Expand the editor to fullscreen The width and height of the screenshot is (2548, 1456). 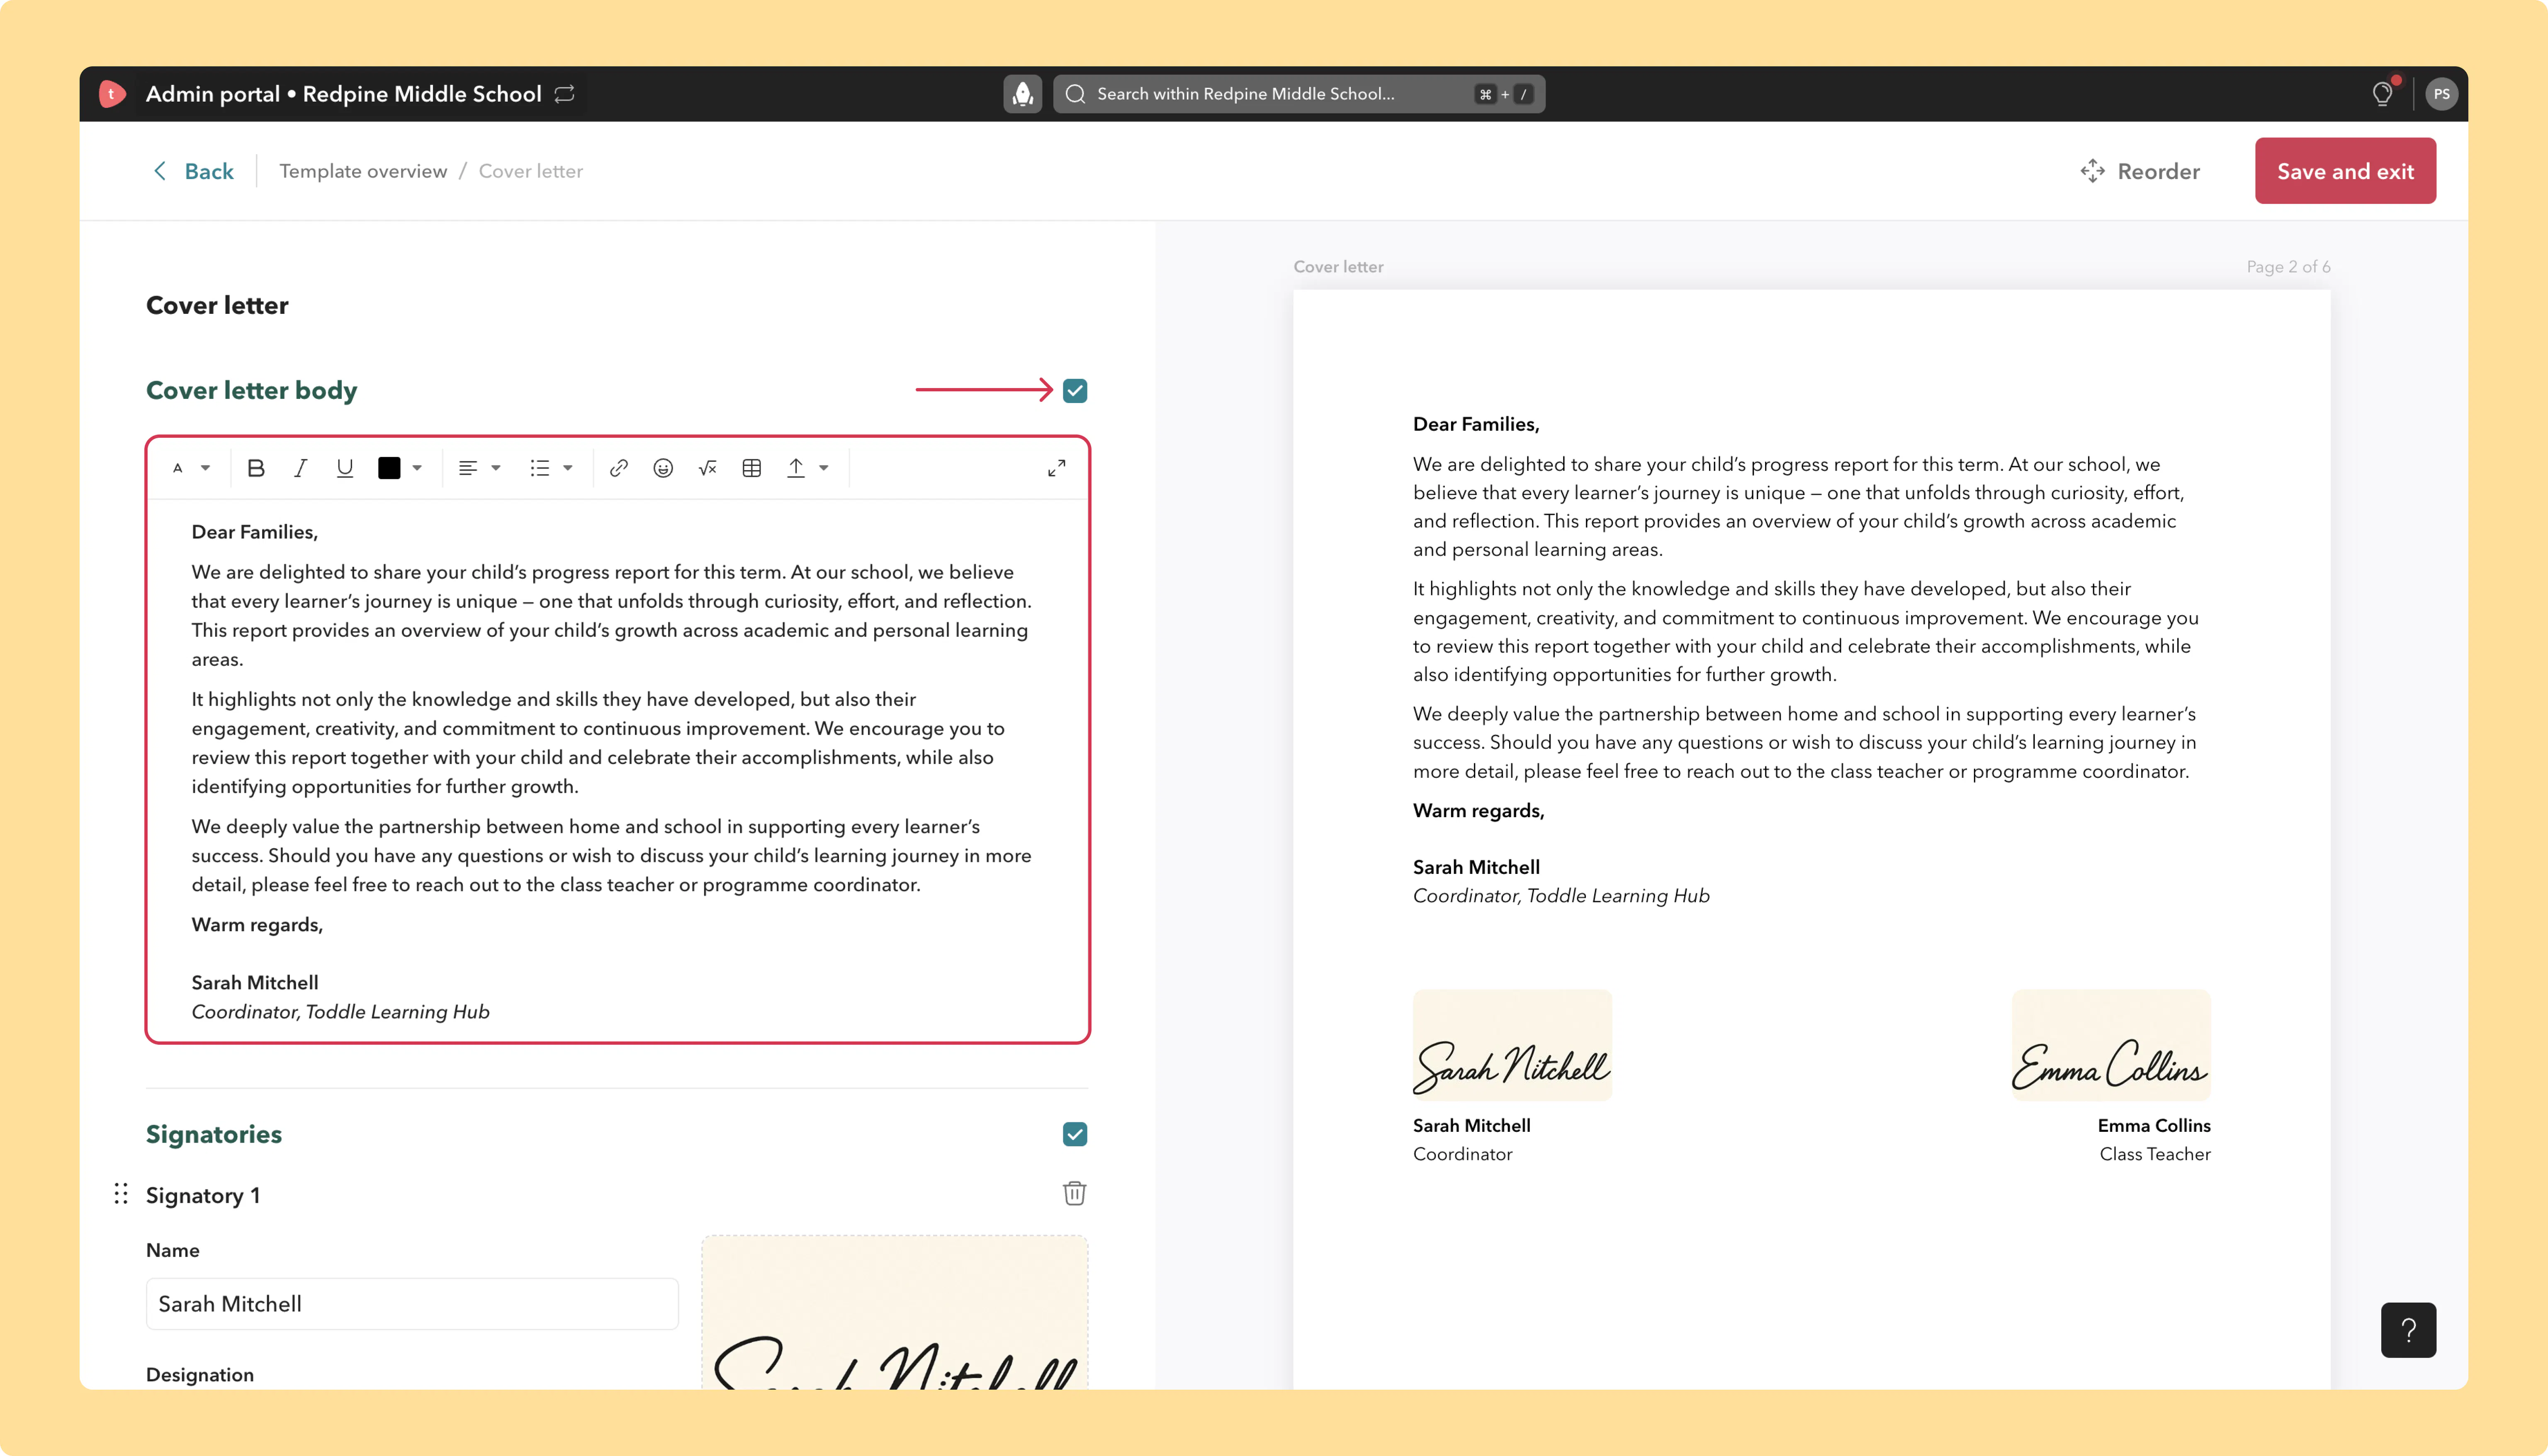[x=1057, y=468]
